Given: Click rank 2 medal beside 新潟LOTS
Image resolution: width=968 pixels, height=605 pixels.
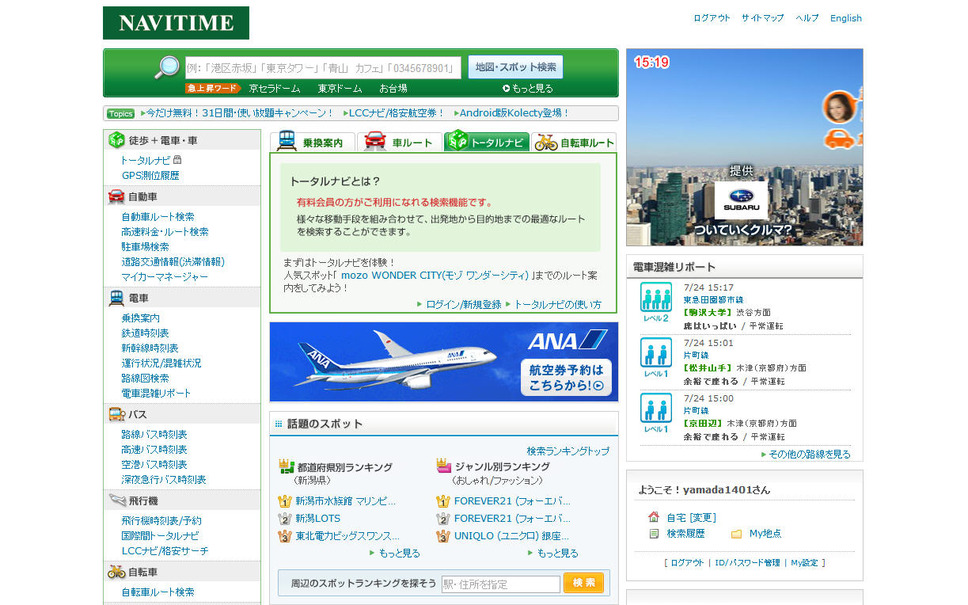Looking at the screenshot, I should tap(285, 519).
